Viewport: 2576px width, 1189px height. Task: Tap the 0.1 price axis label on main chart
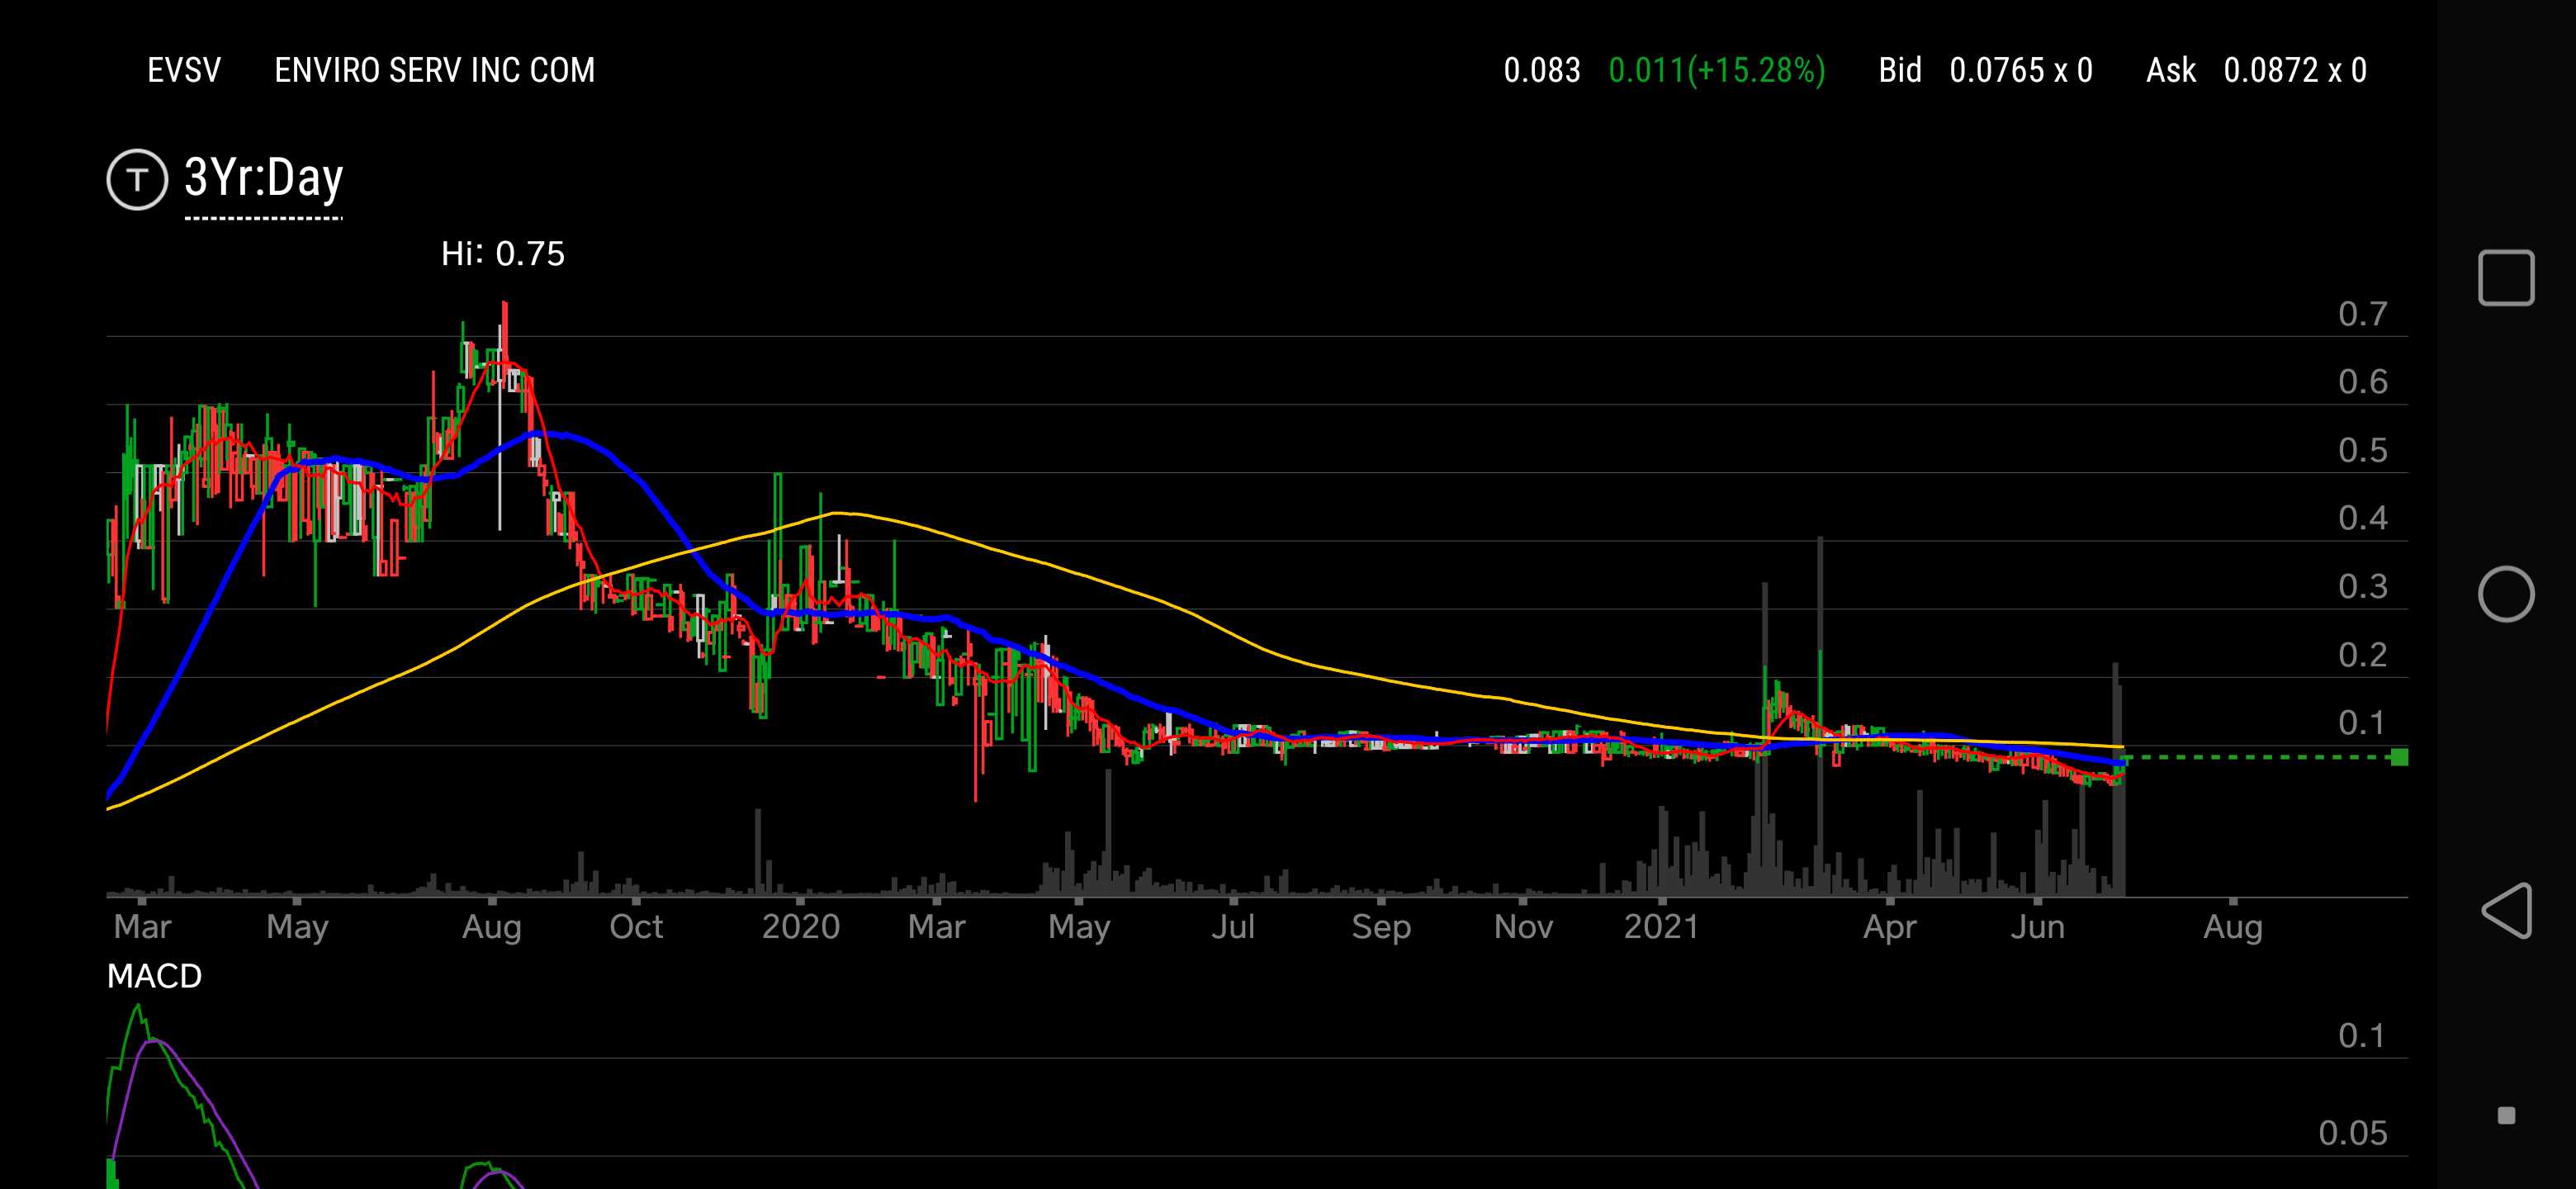[2363, 723]
